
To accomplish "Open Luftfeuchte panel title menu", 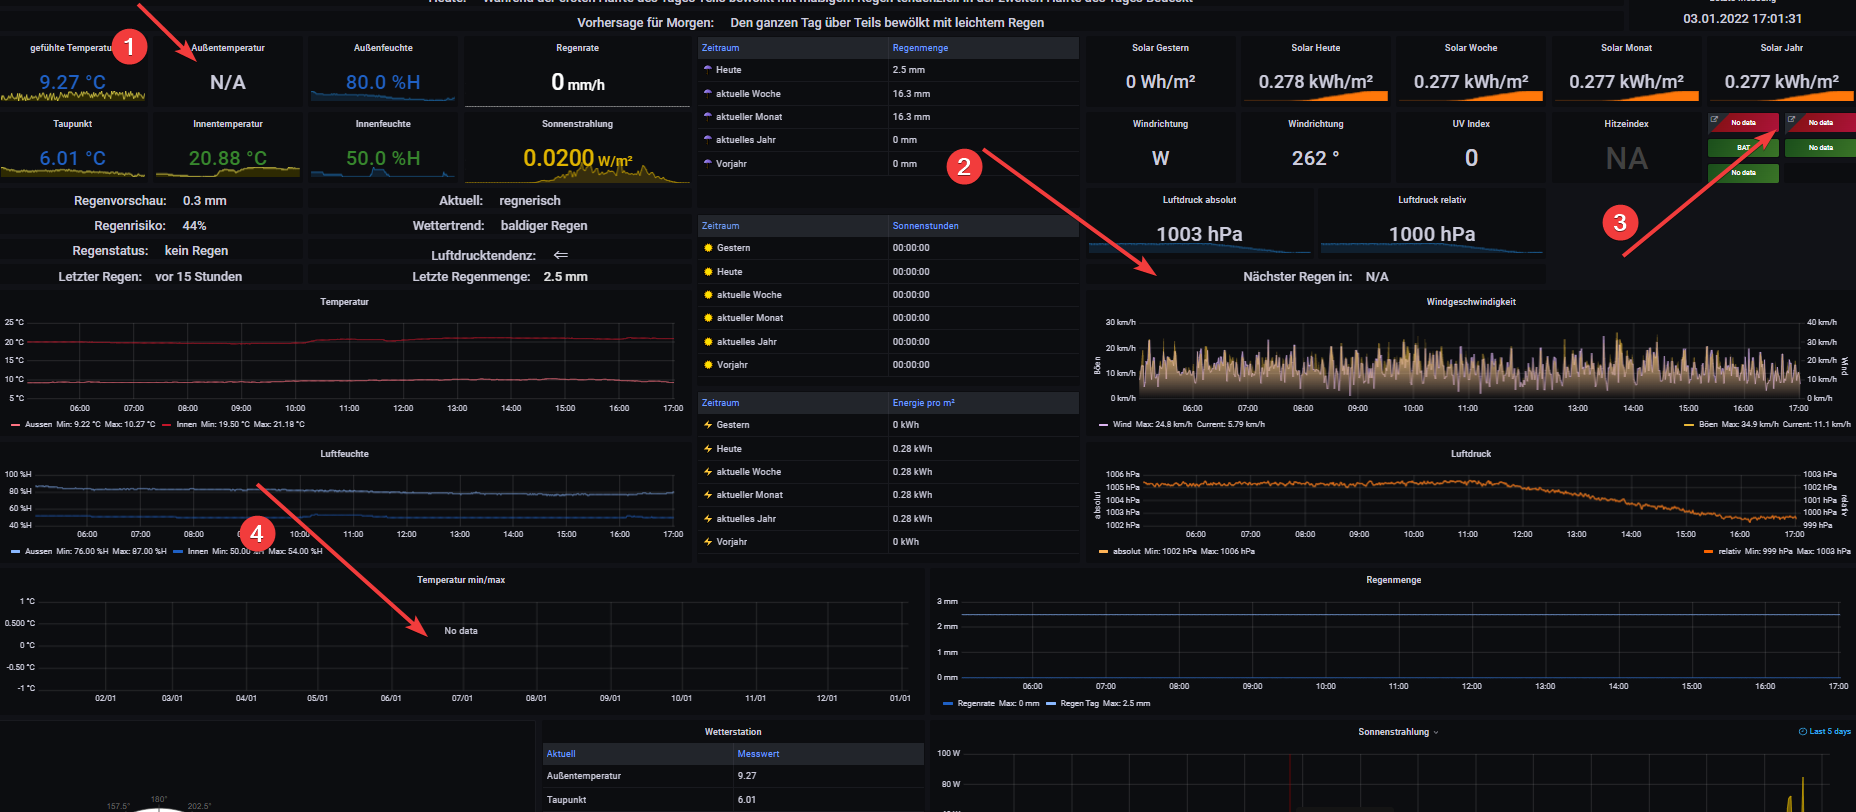I will pyautogui.click(x=344, y=454).
